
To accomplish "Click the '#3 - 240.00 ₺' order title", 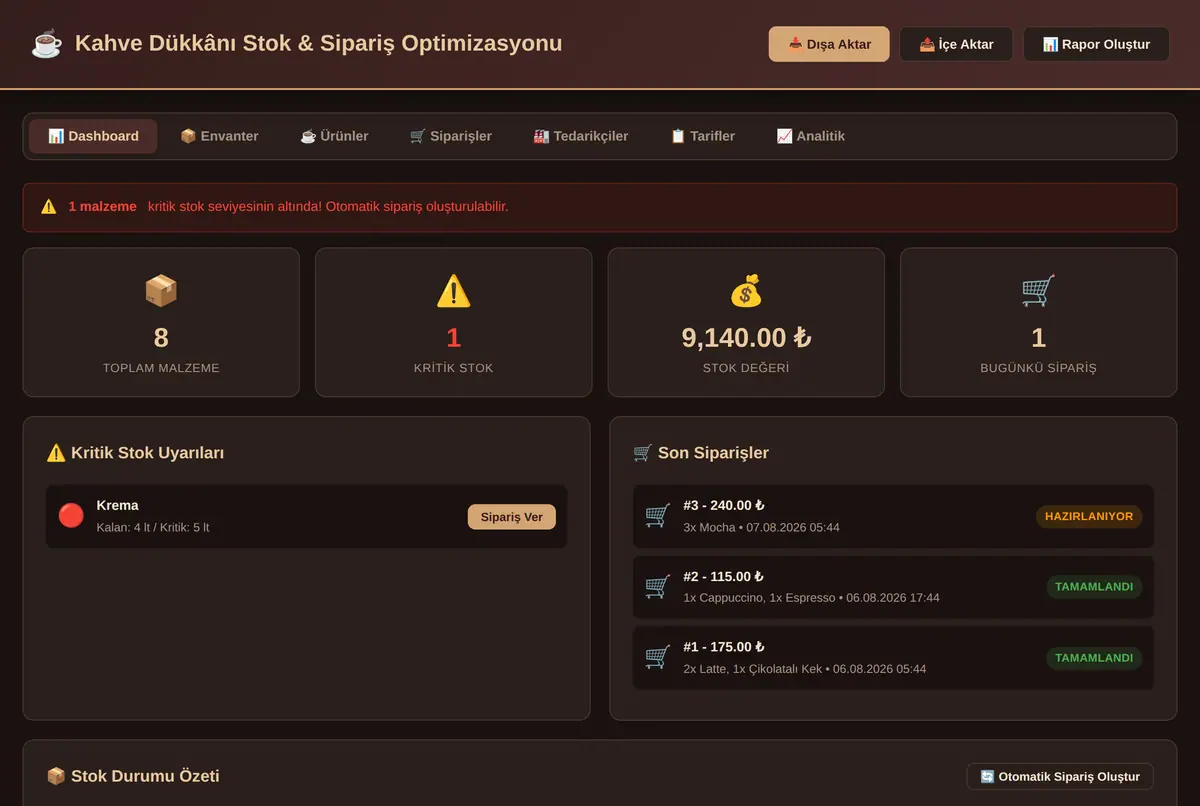I will (723, 506).
